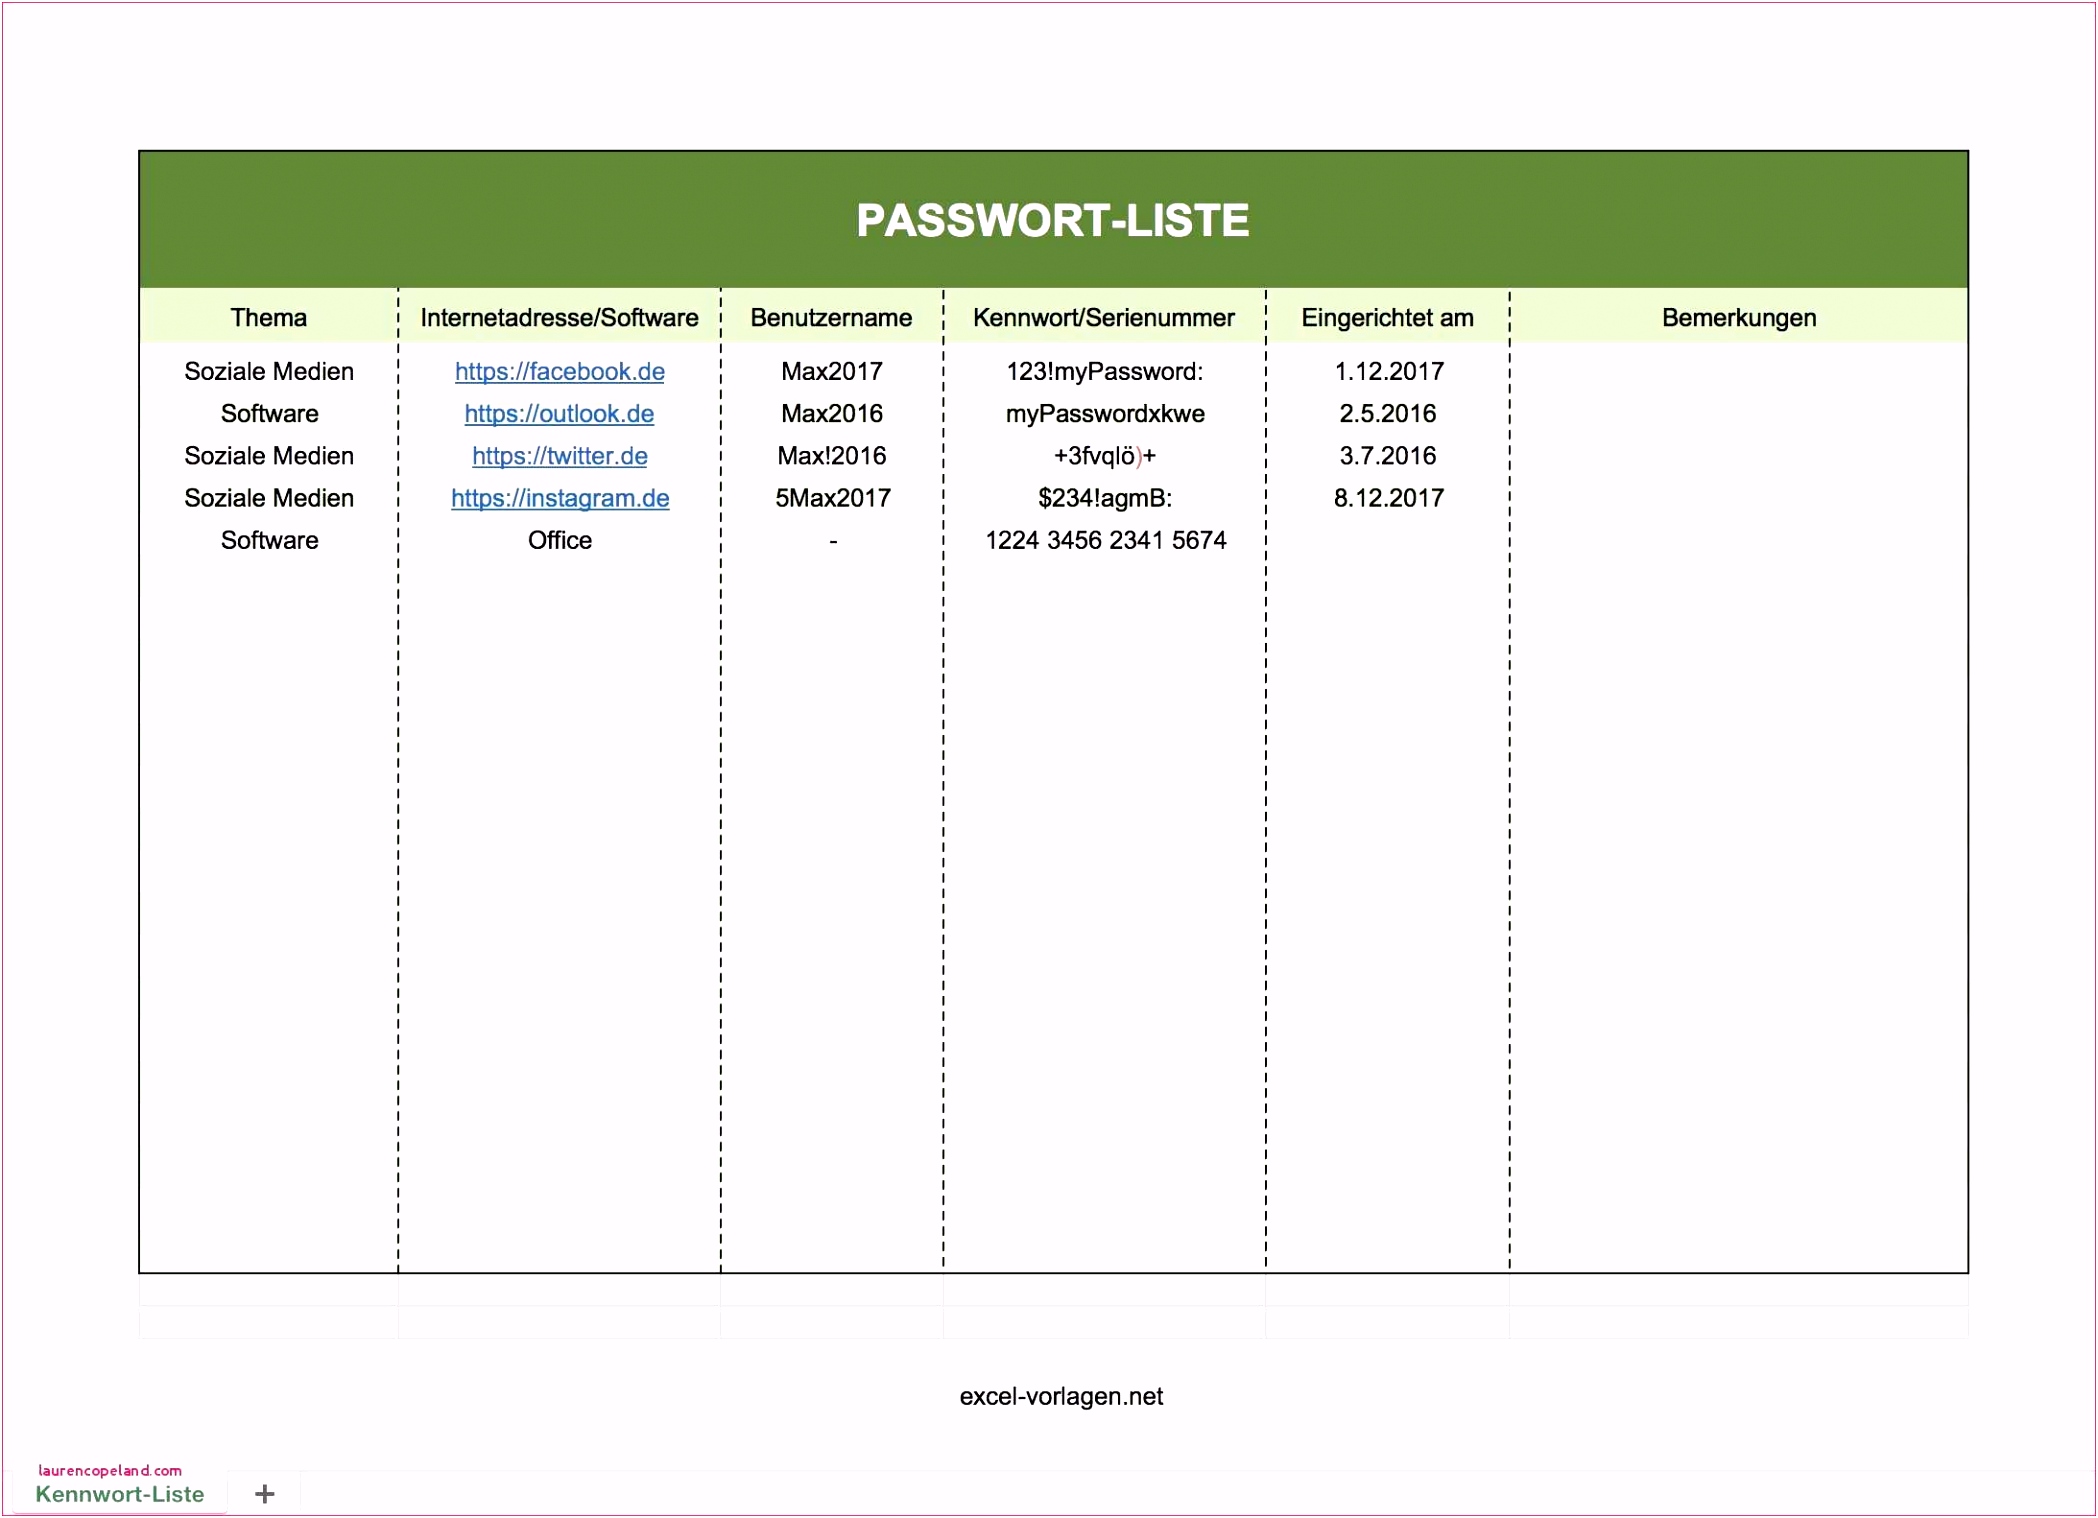Select the date cell 8.12.2017
2098x1518 pixels.
click(x=1388, y=498)
